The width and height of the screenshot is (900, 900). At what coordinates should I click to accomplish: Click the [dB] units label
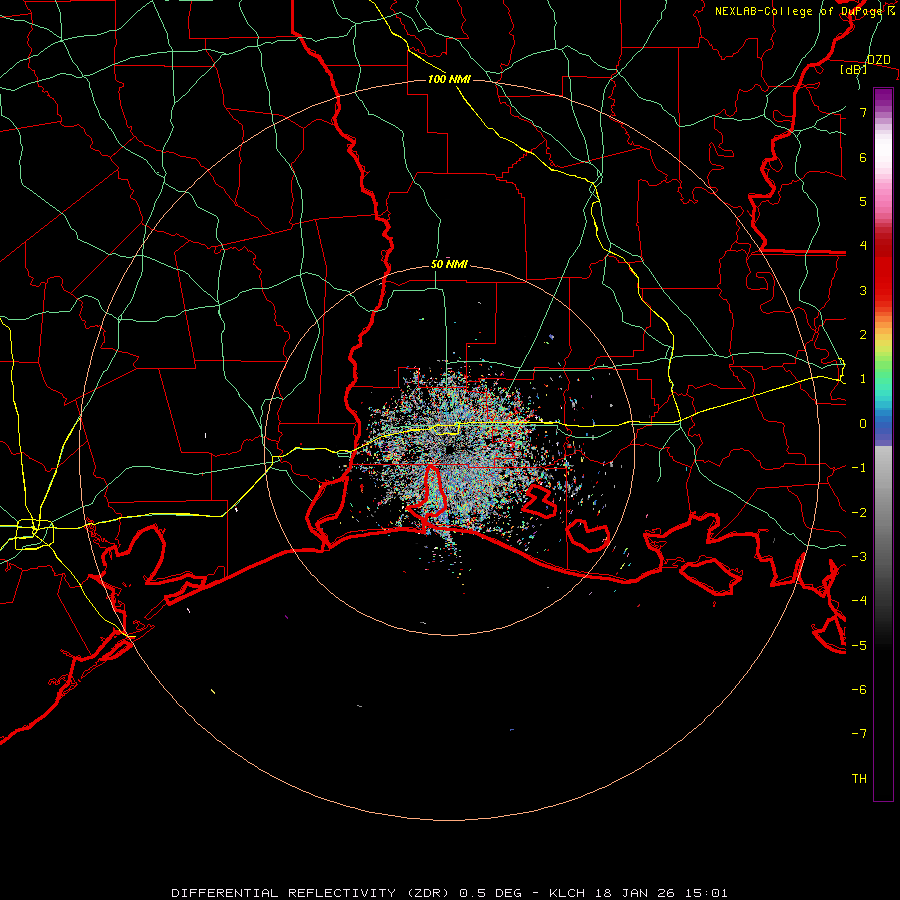(854, 70)
